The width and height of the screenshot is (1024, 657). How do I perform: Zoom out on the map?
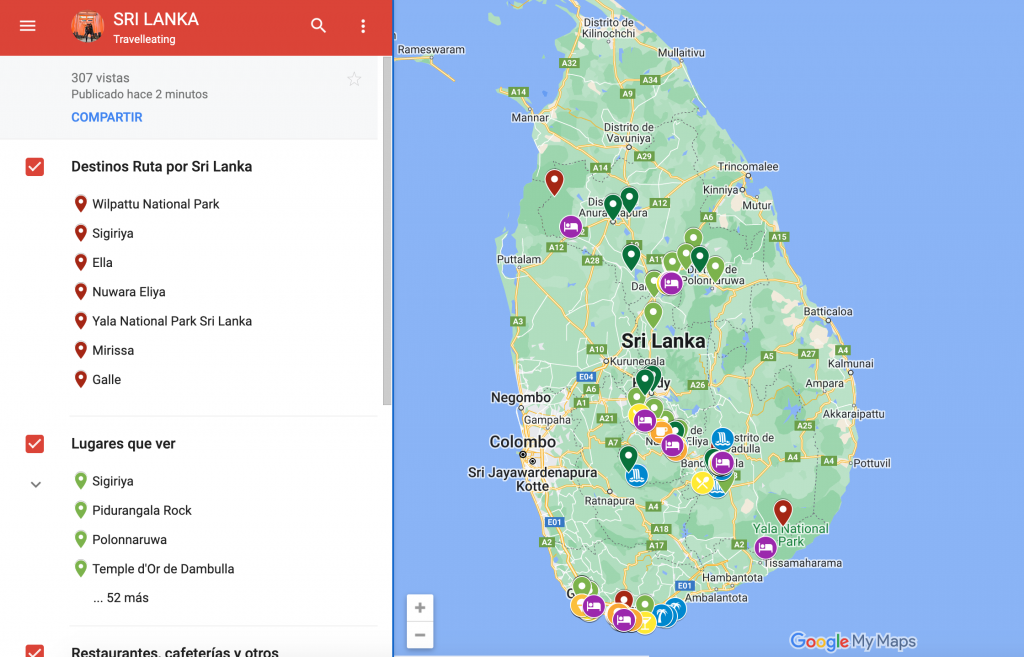[420, 634]
